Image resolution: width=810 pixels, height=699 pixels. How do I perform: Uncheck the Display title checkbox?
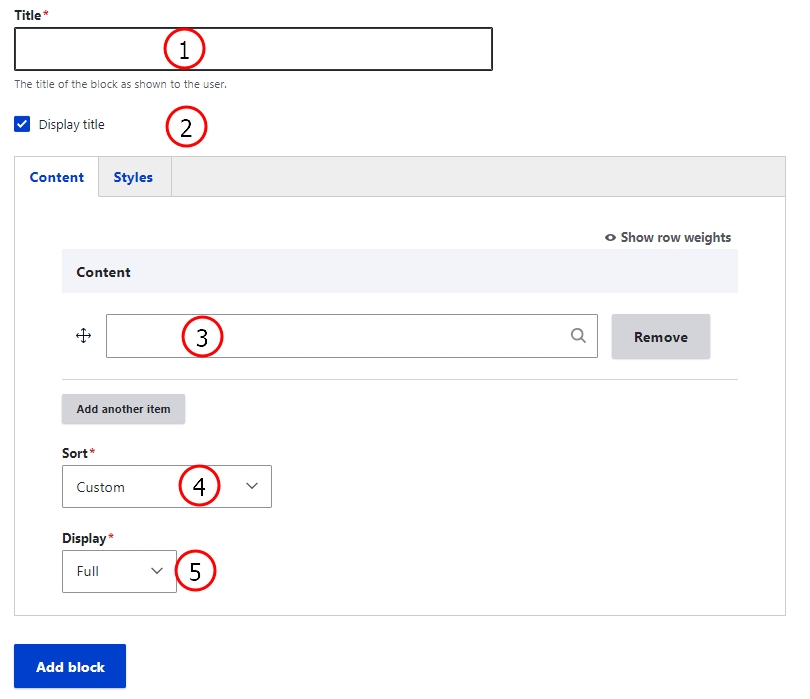[22, 125]
